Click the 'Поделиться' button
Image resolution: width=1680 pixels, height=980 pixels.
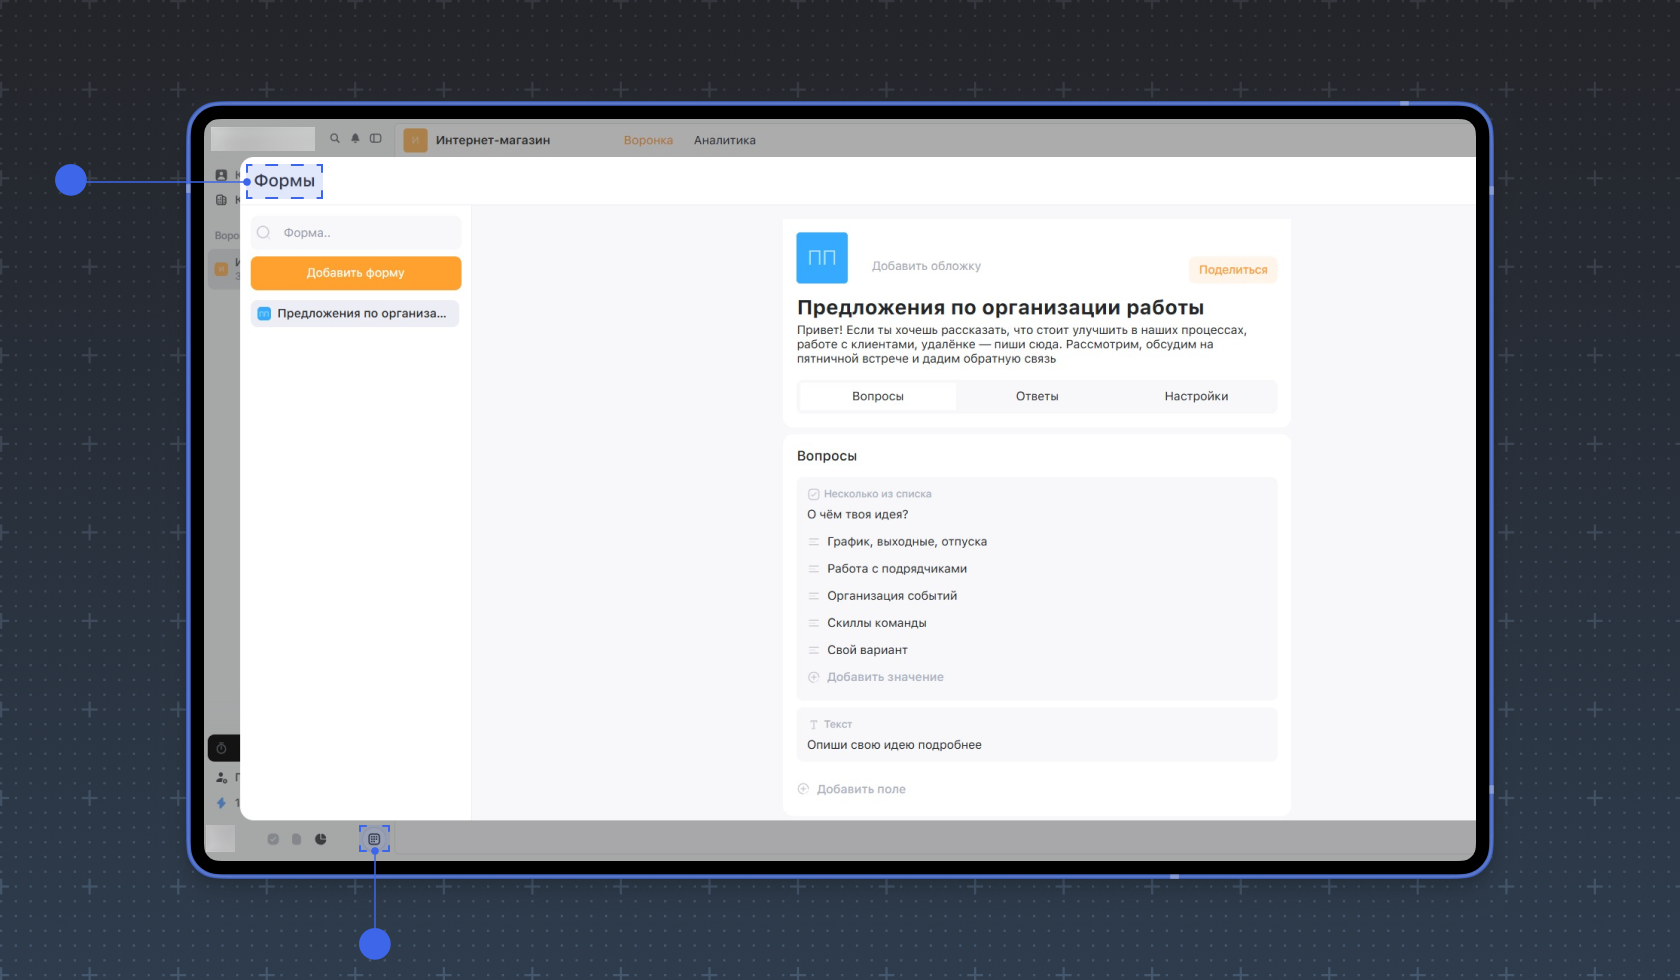1232,270
